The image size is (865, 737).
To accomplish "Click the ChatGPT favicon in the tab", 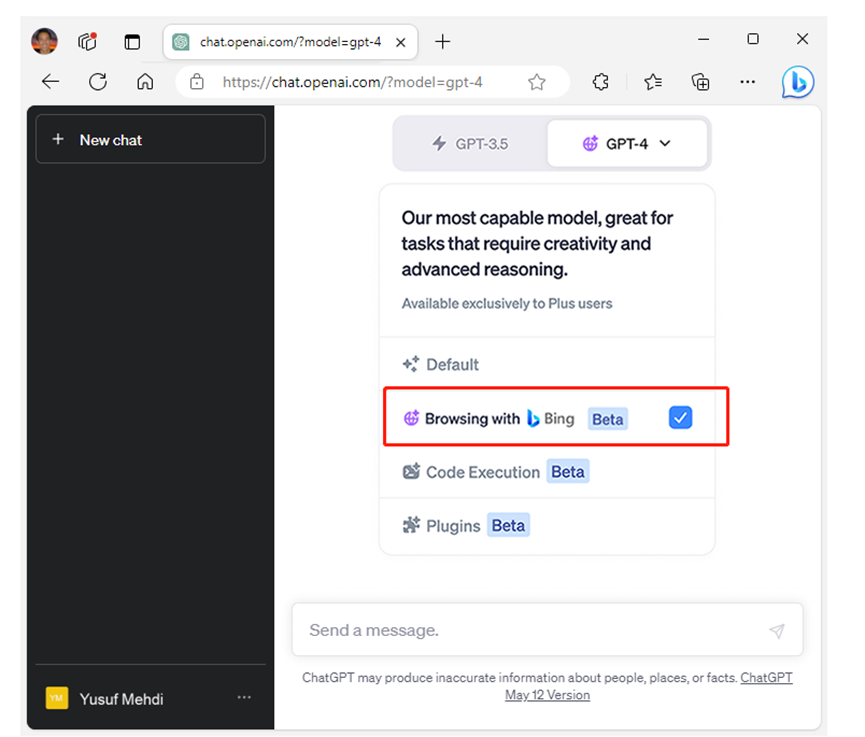I will pos(181,42).
